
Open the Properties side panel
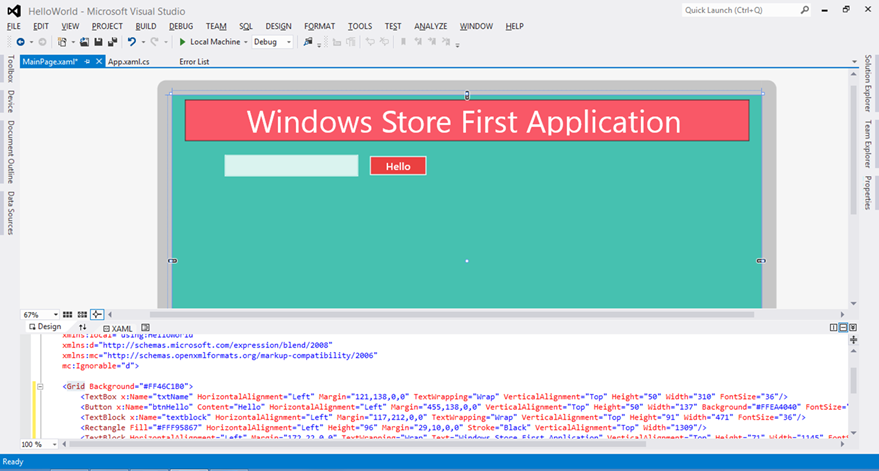coord(867,193)
